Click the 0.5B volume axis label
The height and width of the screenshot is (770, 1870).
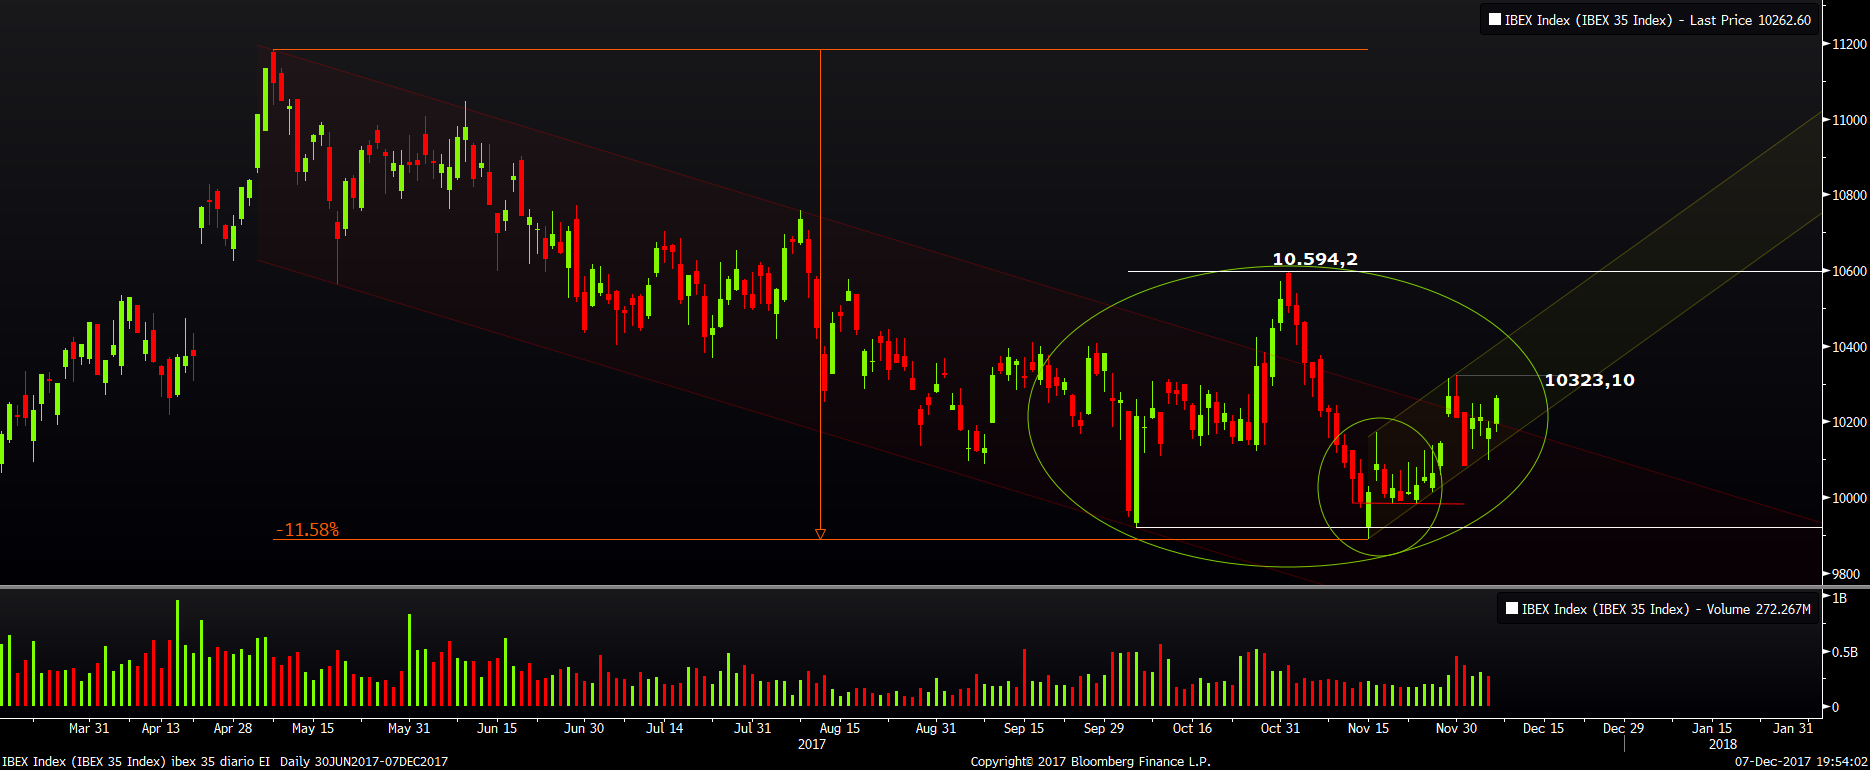tap(1844, 652)
